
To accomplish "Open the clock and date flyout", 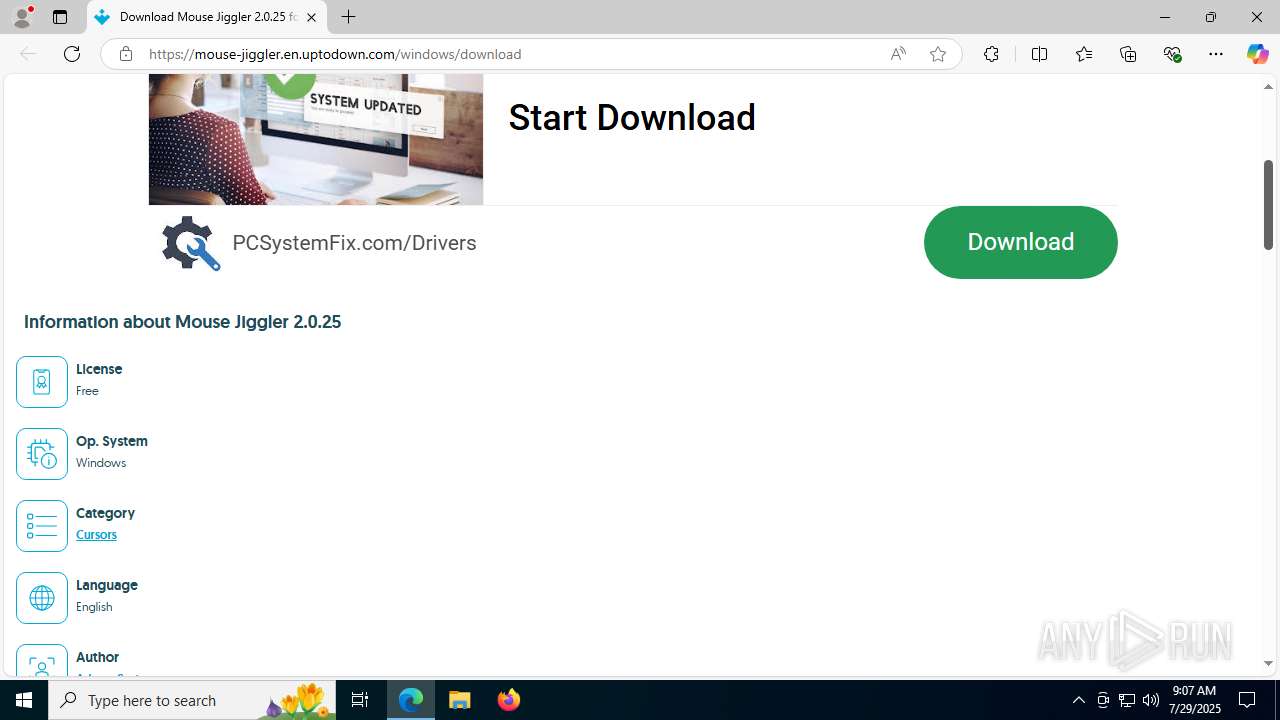I will click(1195, 700).
